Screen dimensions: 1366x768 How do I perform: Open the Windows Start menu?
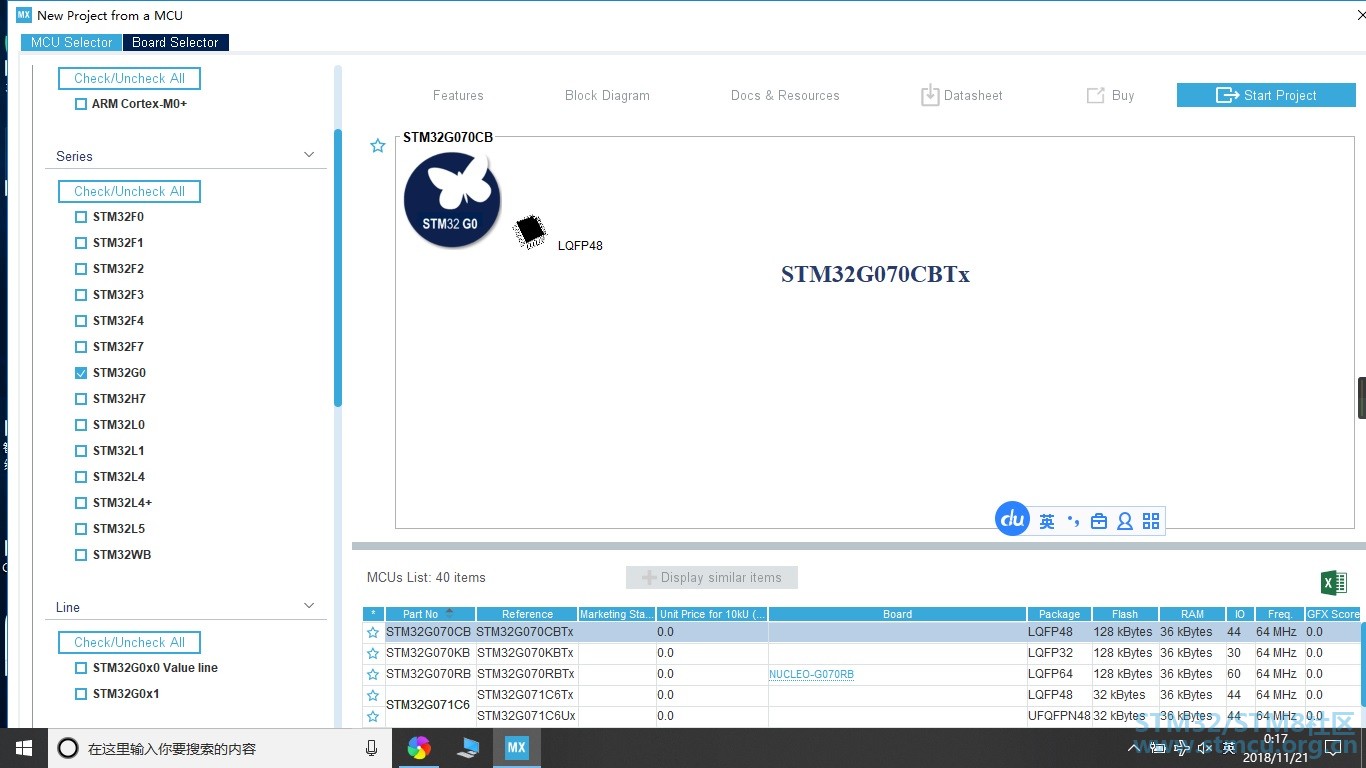click(x=24, y=748)
